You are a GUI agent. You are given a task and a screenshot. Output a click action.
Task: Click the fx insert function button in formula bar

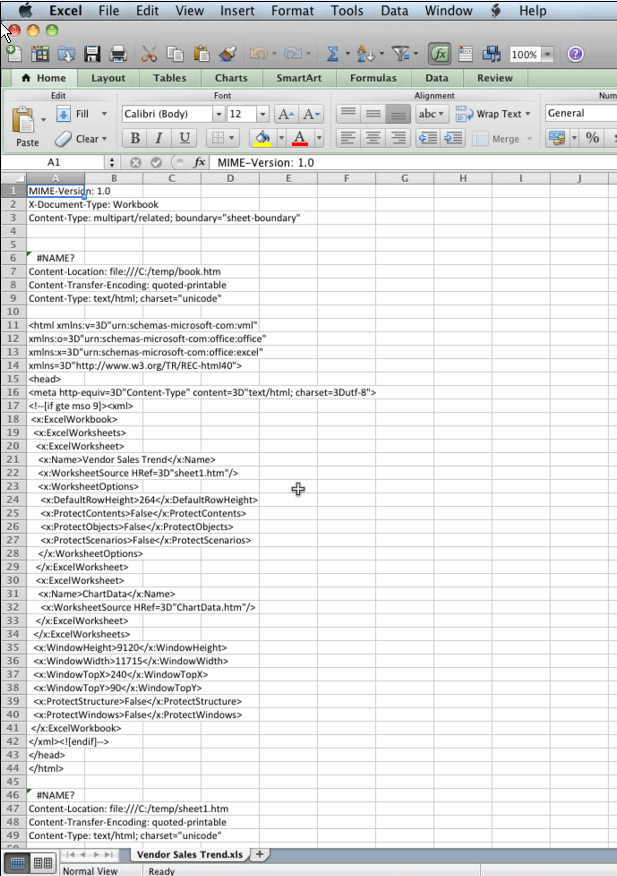tap(199, 162)
